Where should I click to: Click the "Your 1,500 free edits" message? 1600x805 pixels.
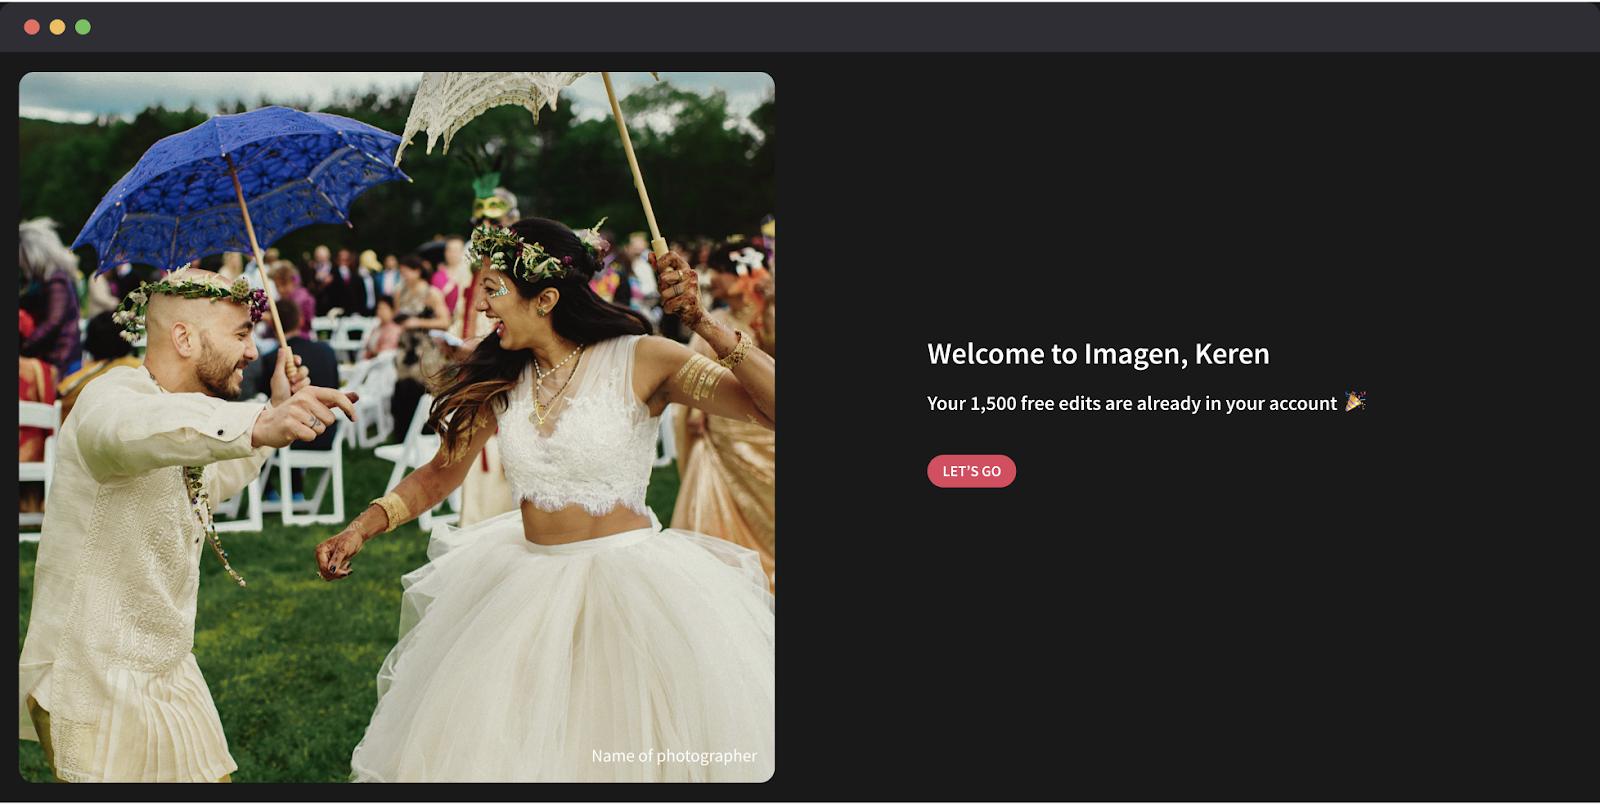1131,403
